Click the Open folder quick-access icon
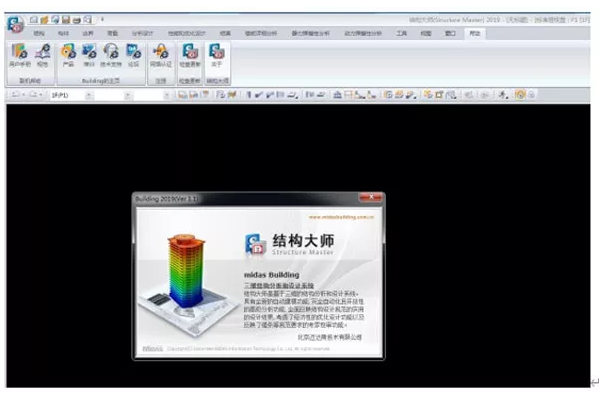Image resolution: width=607 pixels, height=393 pixels. coord(44,19)
